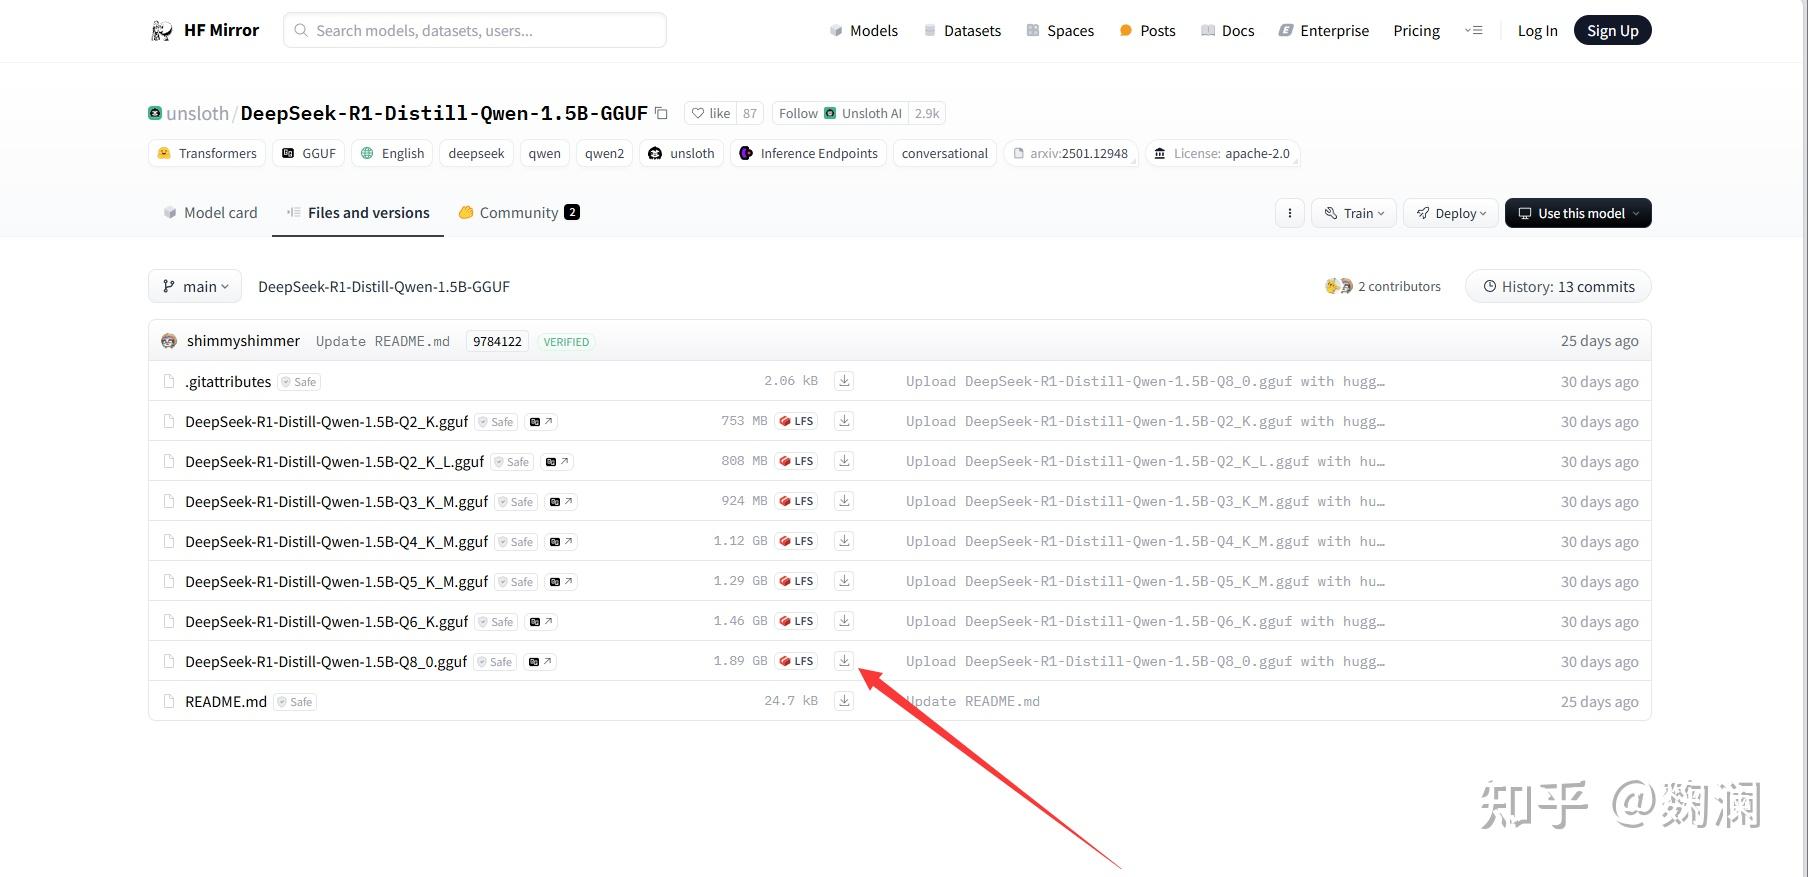Click the deepseek tag
The height and width of the screenshot is (877, 1808).
click(476, 153)
